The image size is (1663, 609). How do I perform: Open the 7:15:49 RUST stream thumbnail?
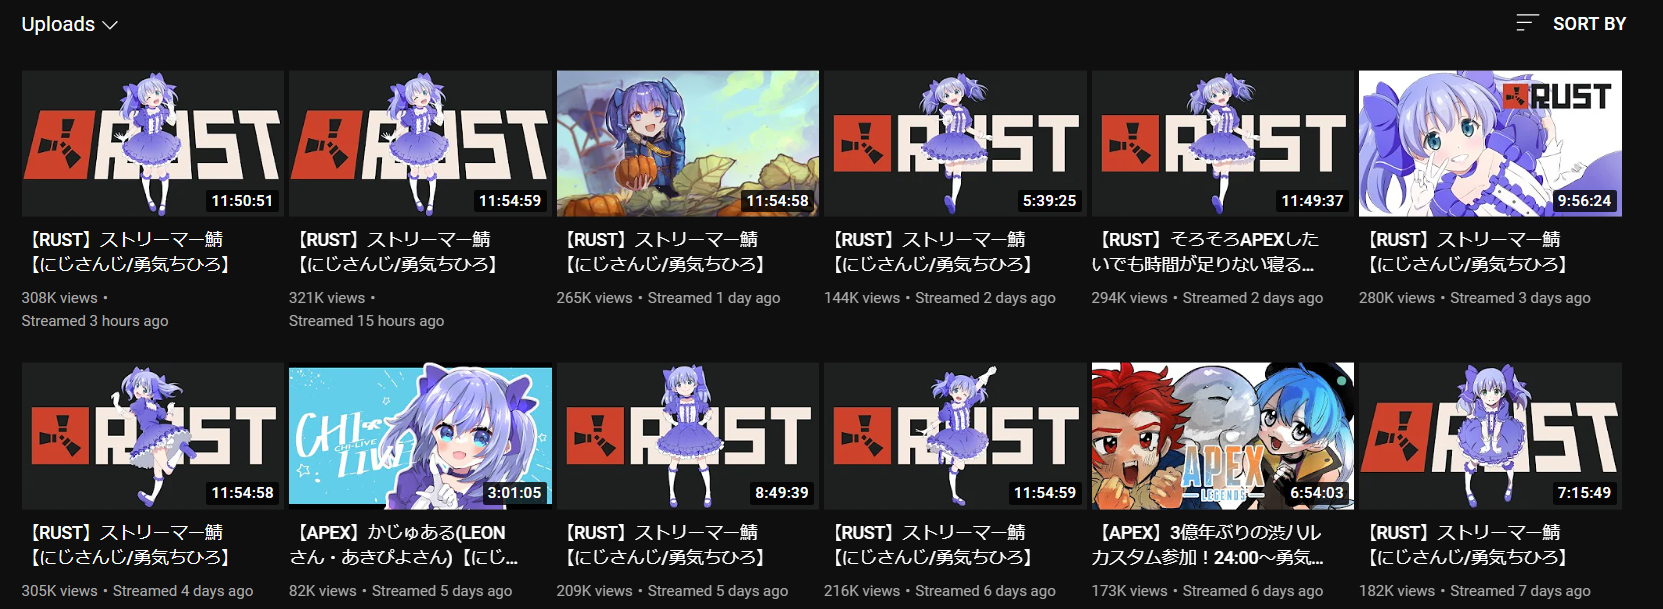coord(1490,436)
